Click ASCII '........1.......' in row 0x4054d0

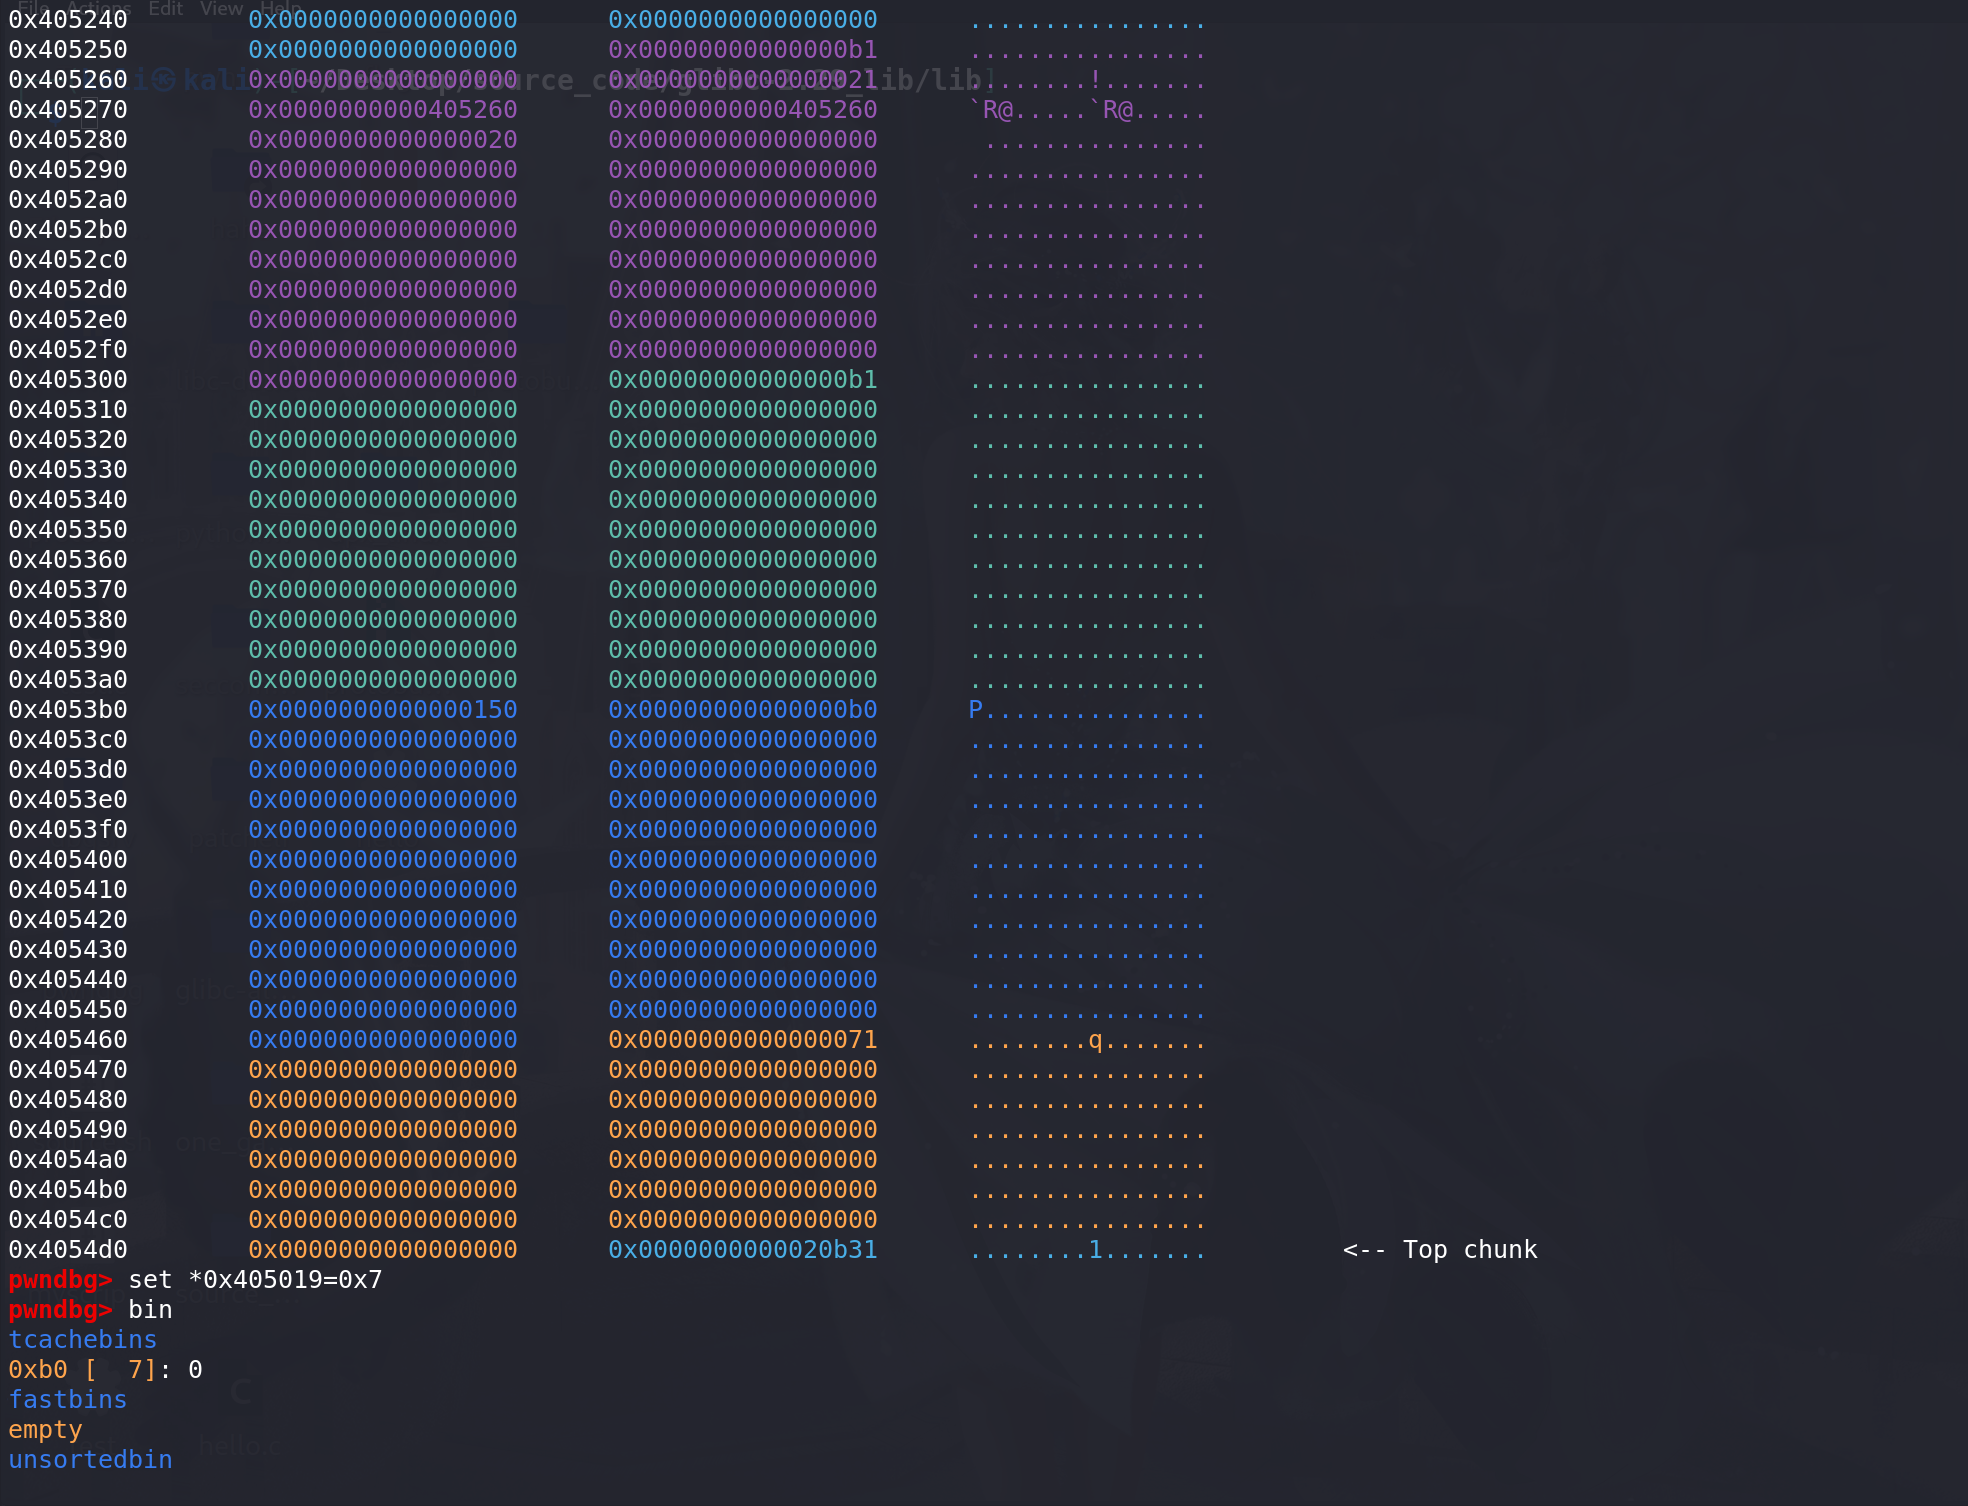coord(1087,1249)
